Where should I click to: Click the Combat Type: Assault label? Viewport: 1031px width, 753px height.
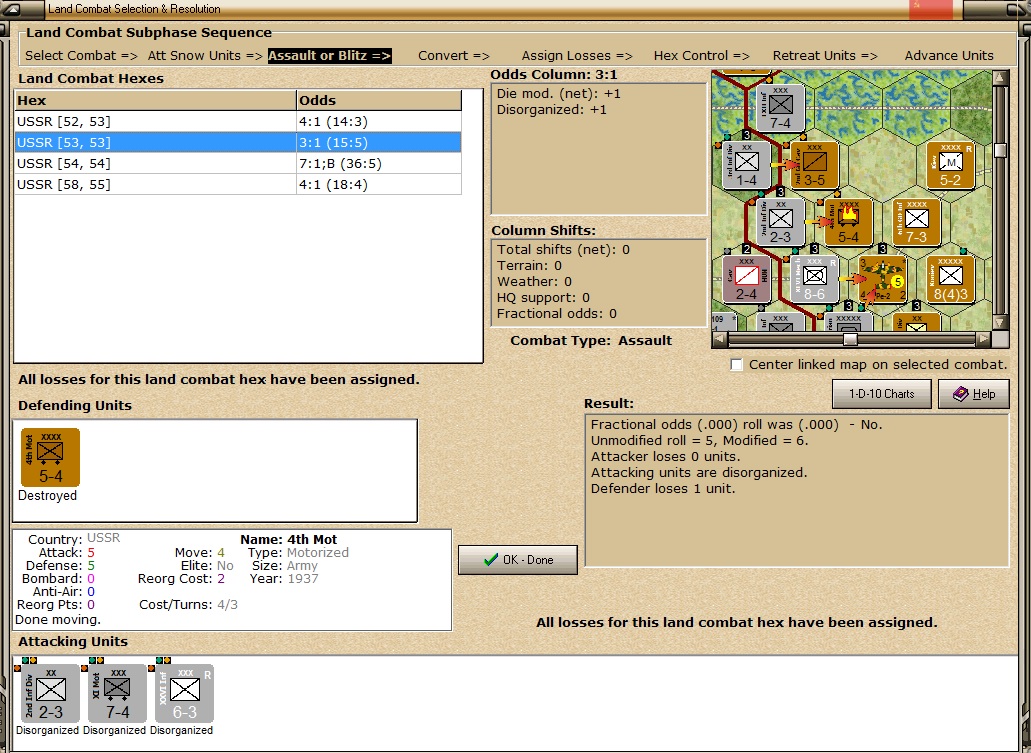pyautogui.click(x=591, y=341)
